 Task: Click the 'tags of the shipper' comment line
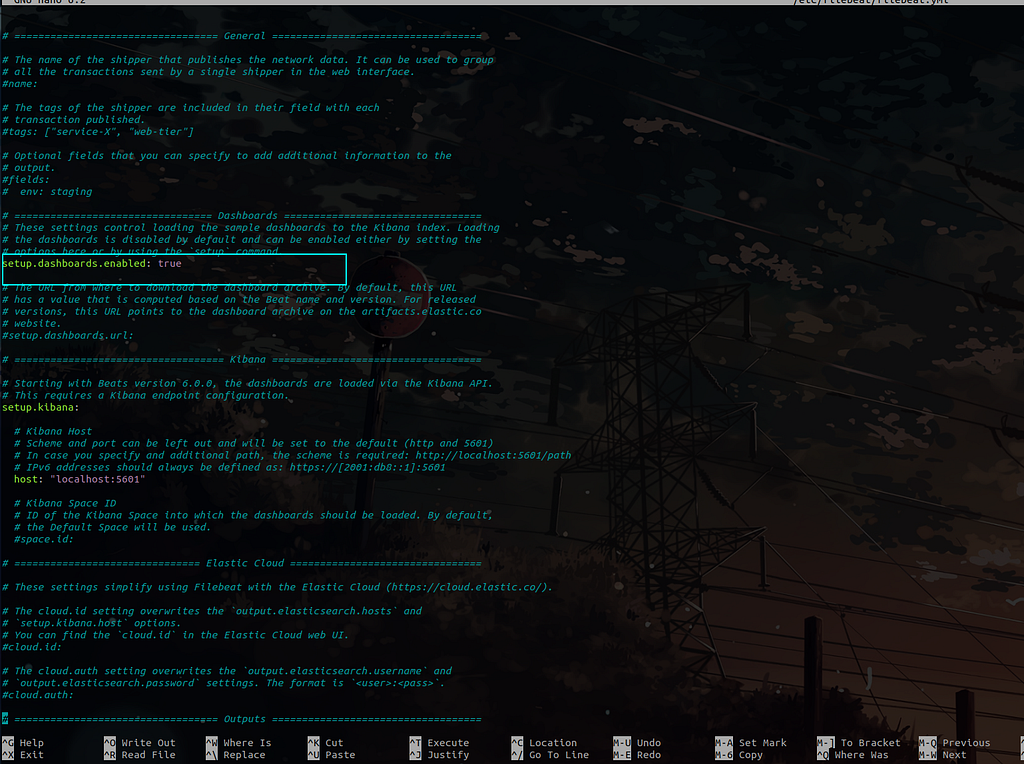191,108
